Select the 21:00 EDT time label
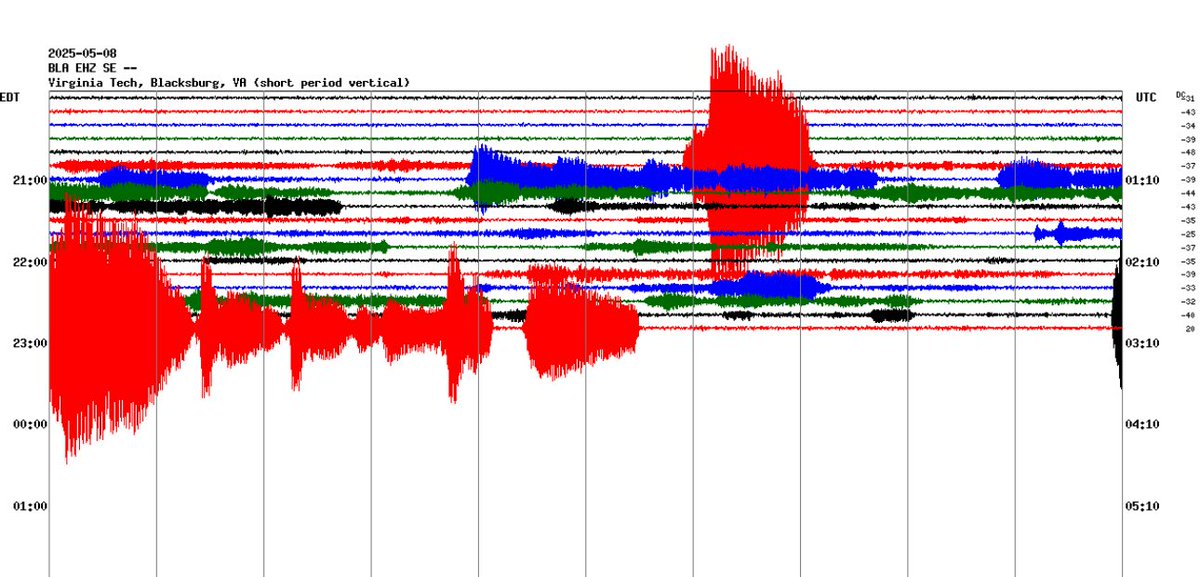The image size is (1200, 577). [x=30, y=180]
